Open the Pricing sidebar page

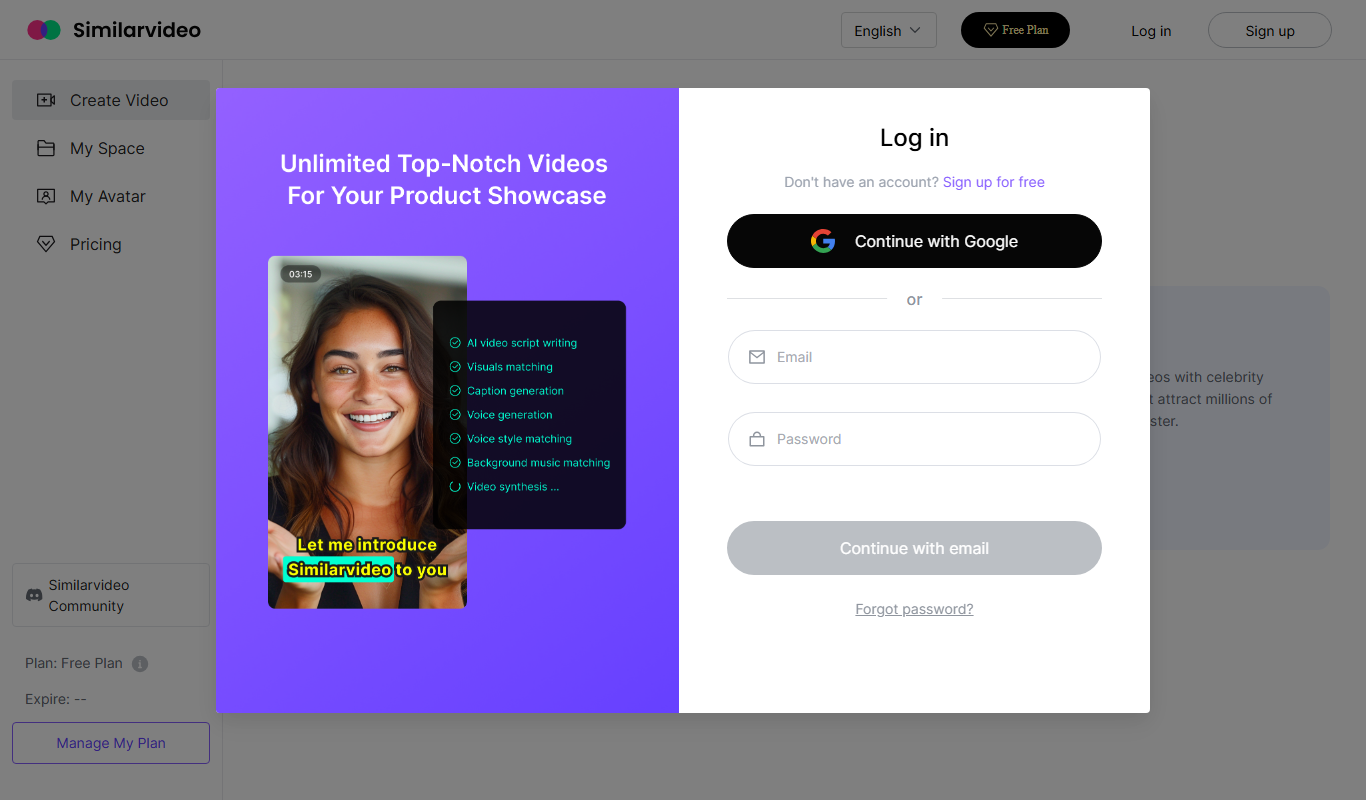111,244
